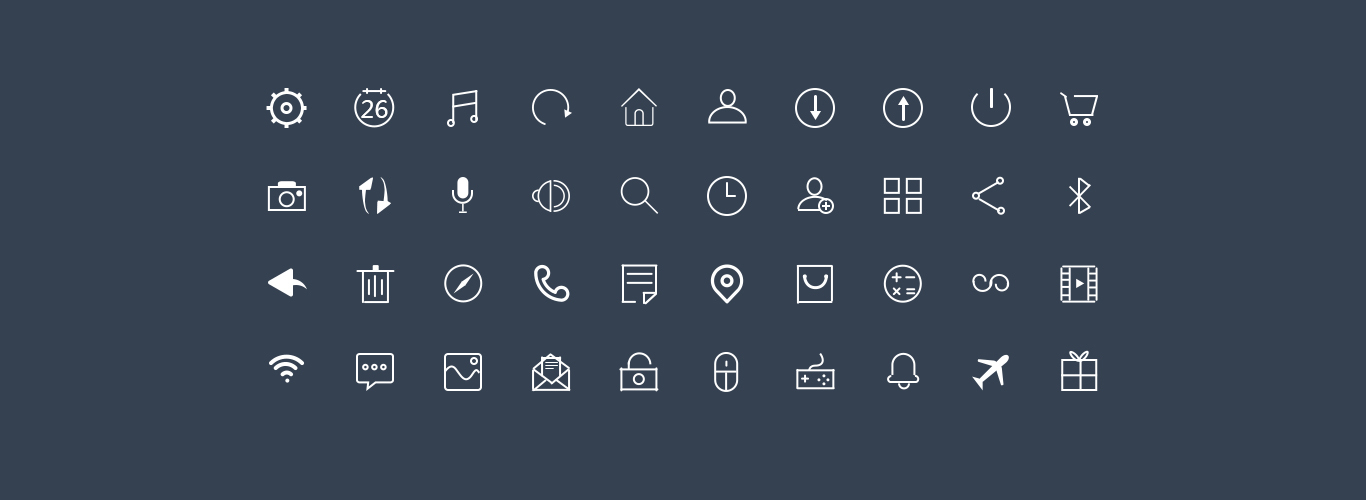
Task: Open the shopping cart icon
Action: coord(1079,108)
